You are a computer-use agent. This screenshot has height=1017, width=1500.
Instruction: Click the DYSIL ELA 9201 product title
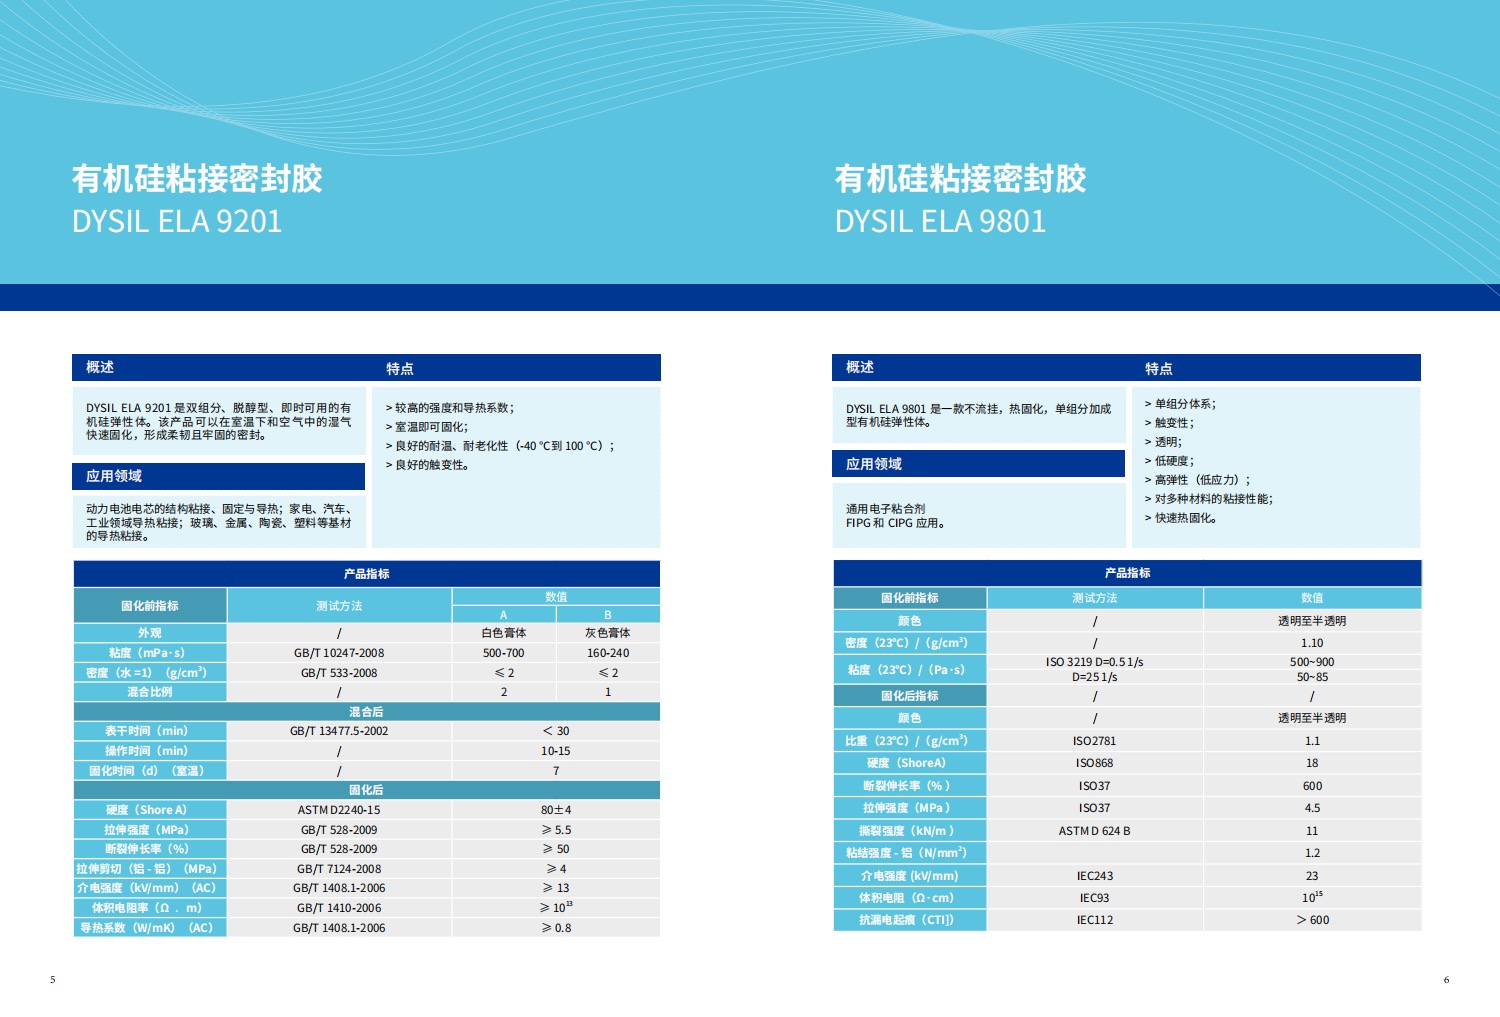[x=177, y=221]
